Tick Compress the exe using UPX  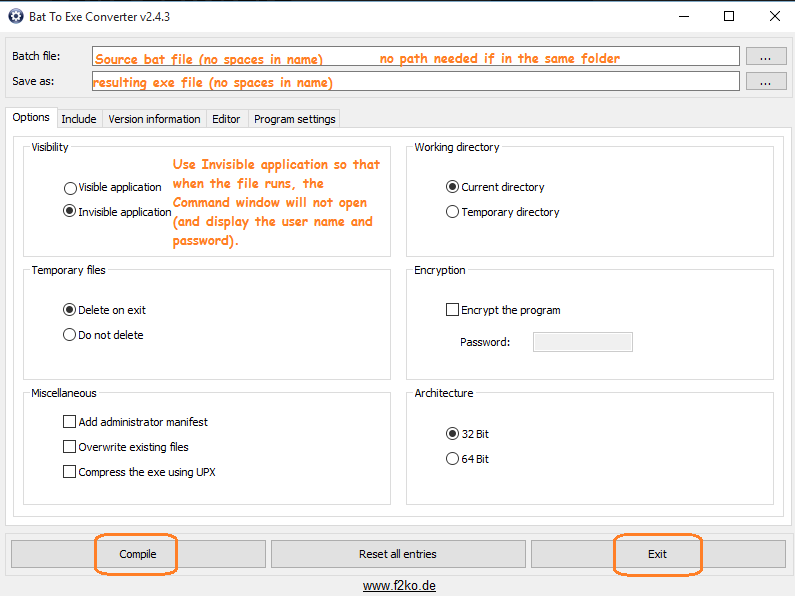[x=70, y=472]
